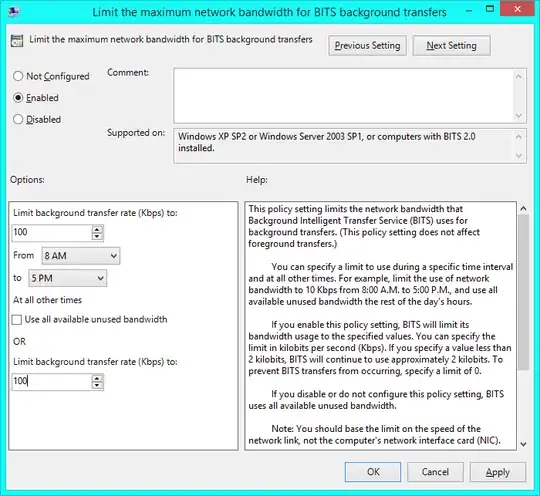Click the first Kbps transfer rate field
Screen dimensions: 540x496
[52, 232]
